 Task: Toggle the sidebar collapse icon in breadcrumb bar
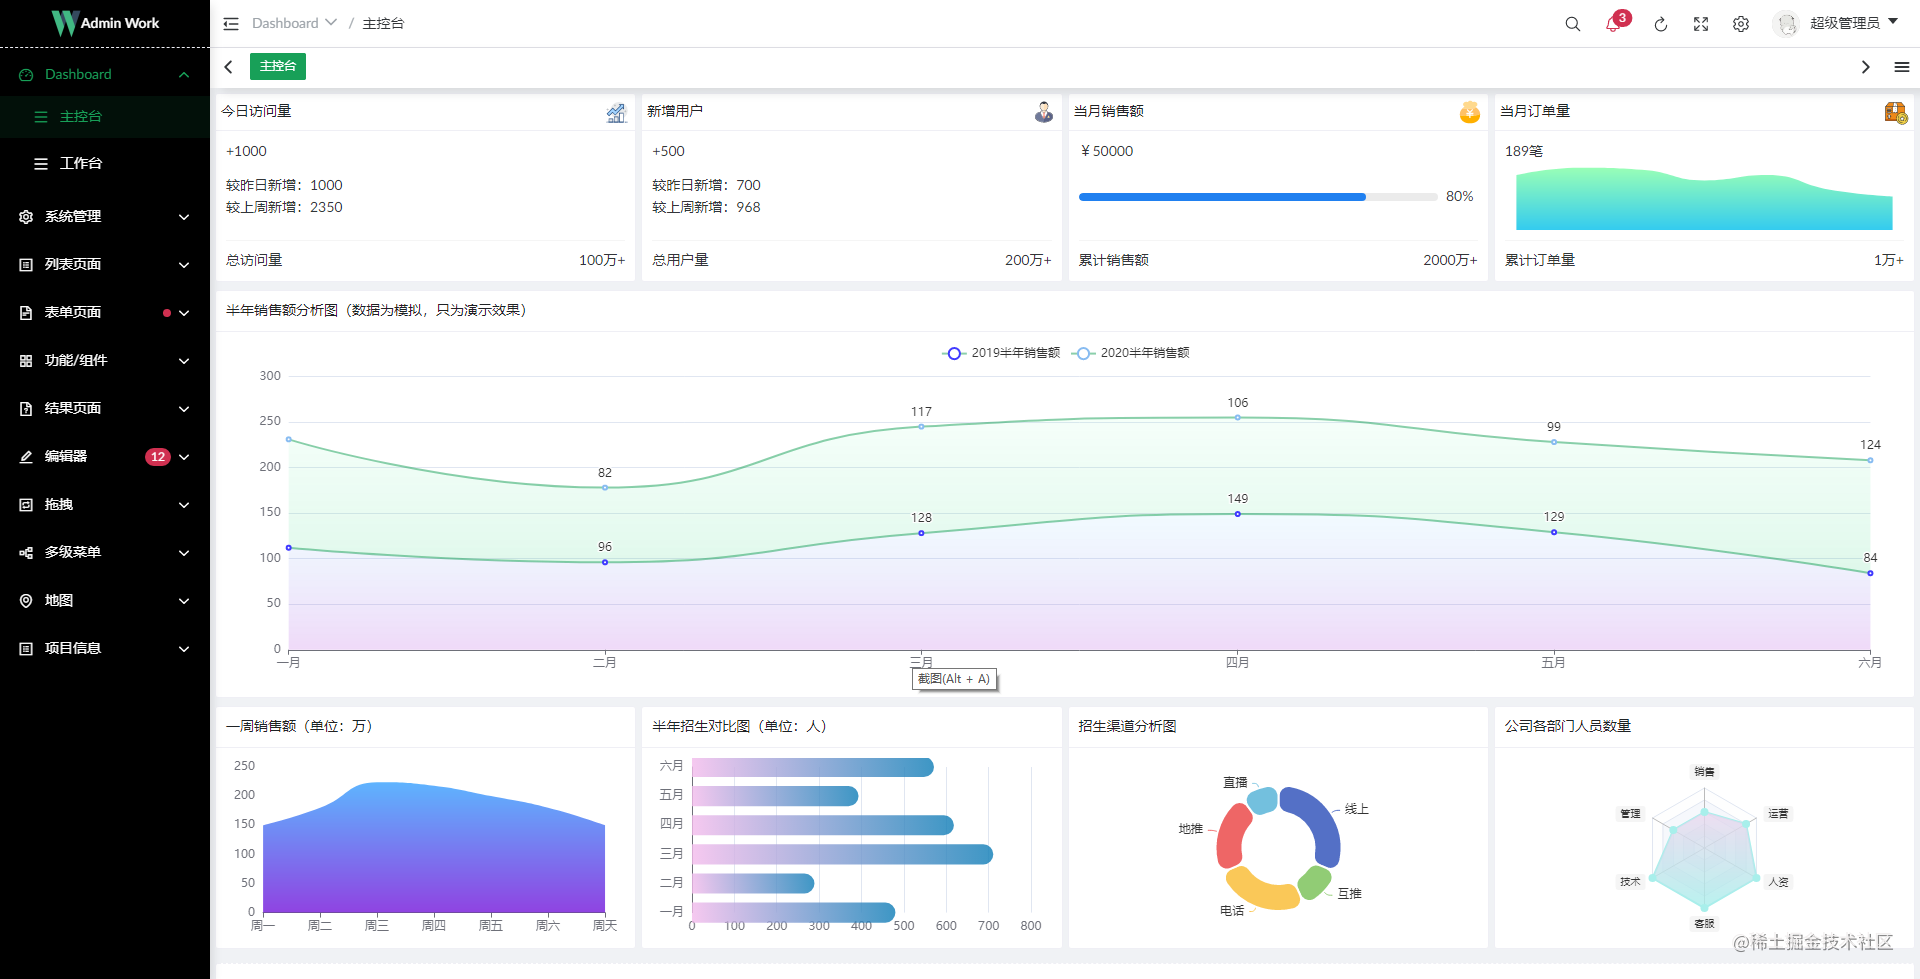[x=230, y=23]
